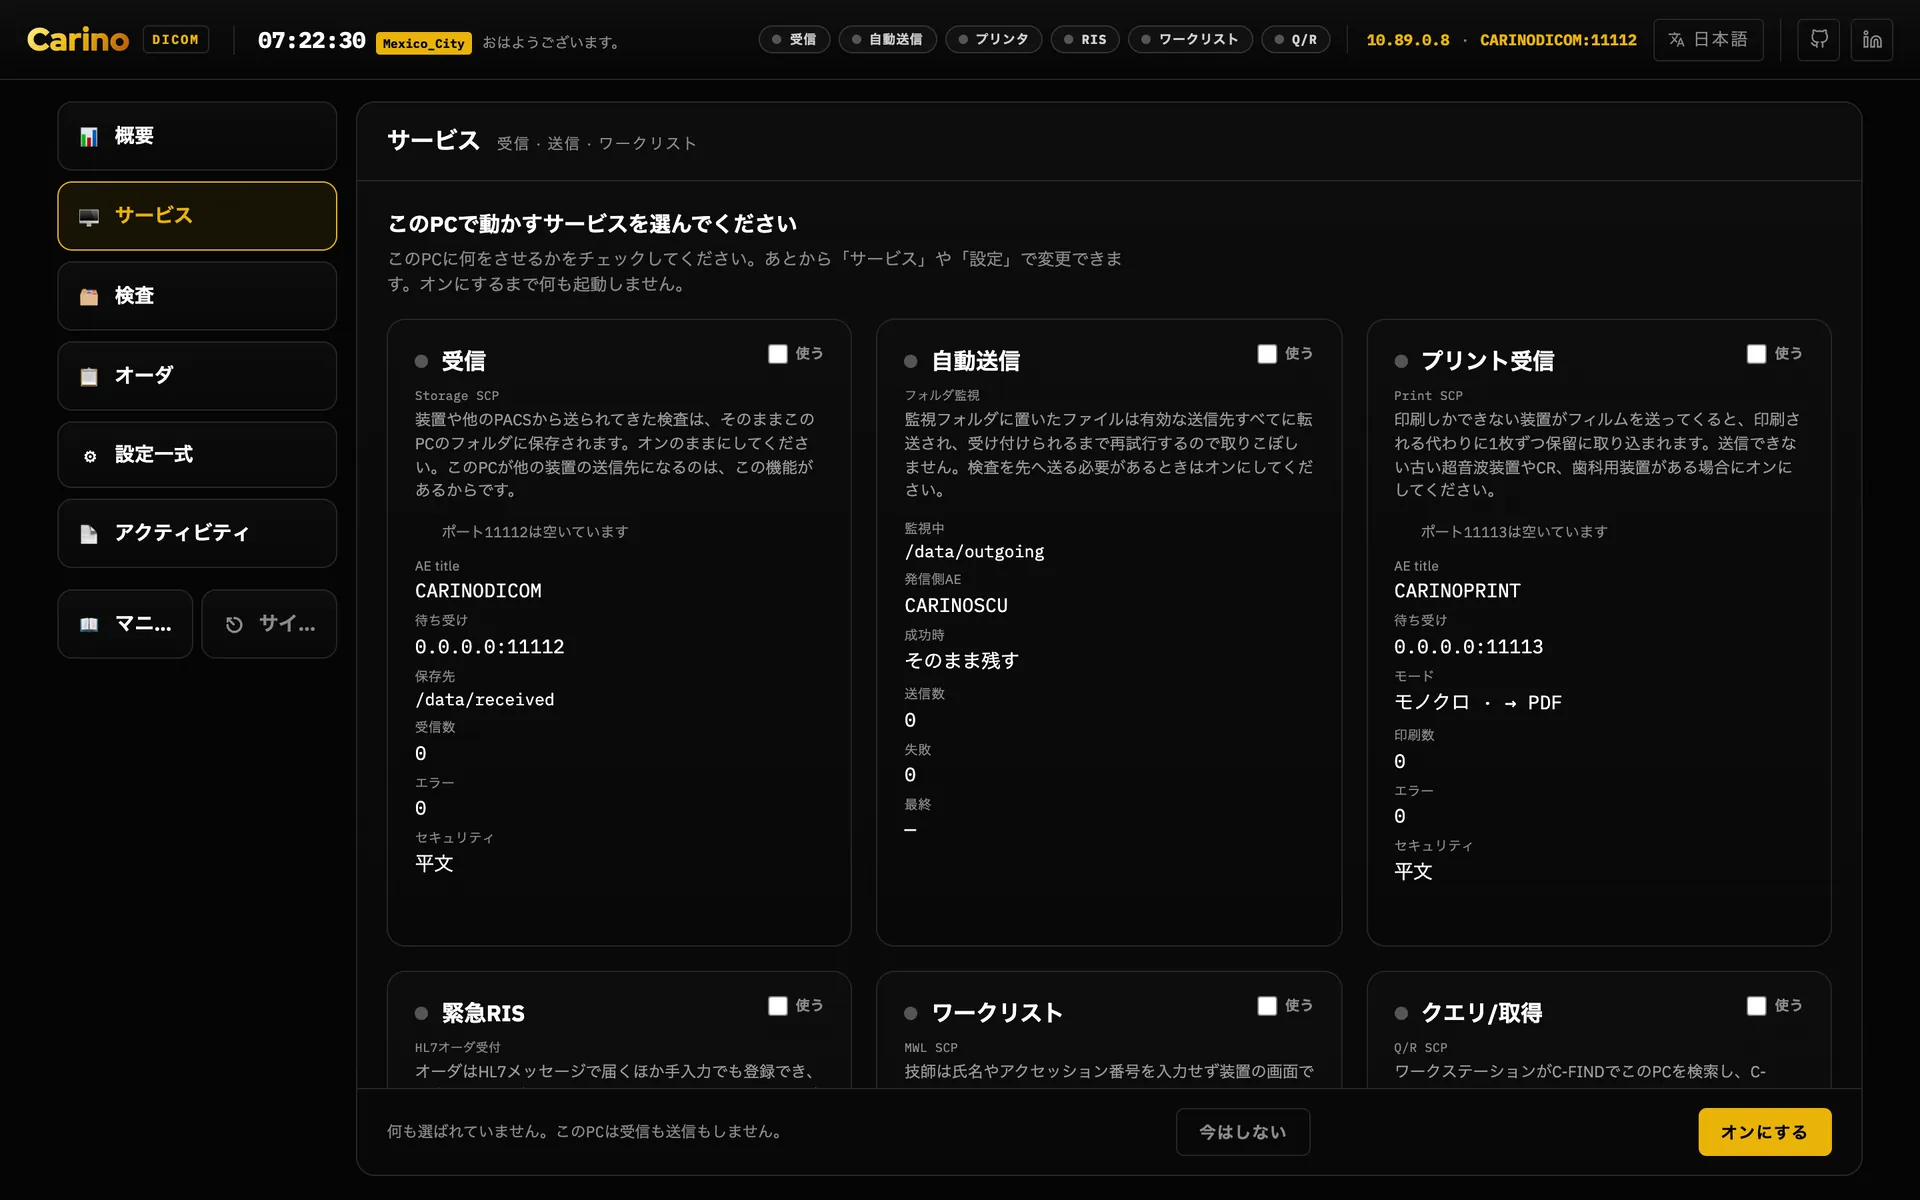Click the 緊急RIS card title

click(483, 1013)
